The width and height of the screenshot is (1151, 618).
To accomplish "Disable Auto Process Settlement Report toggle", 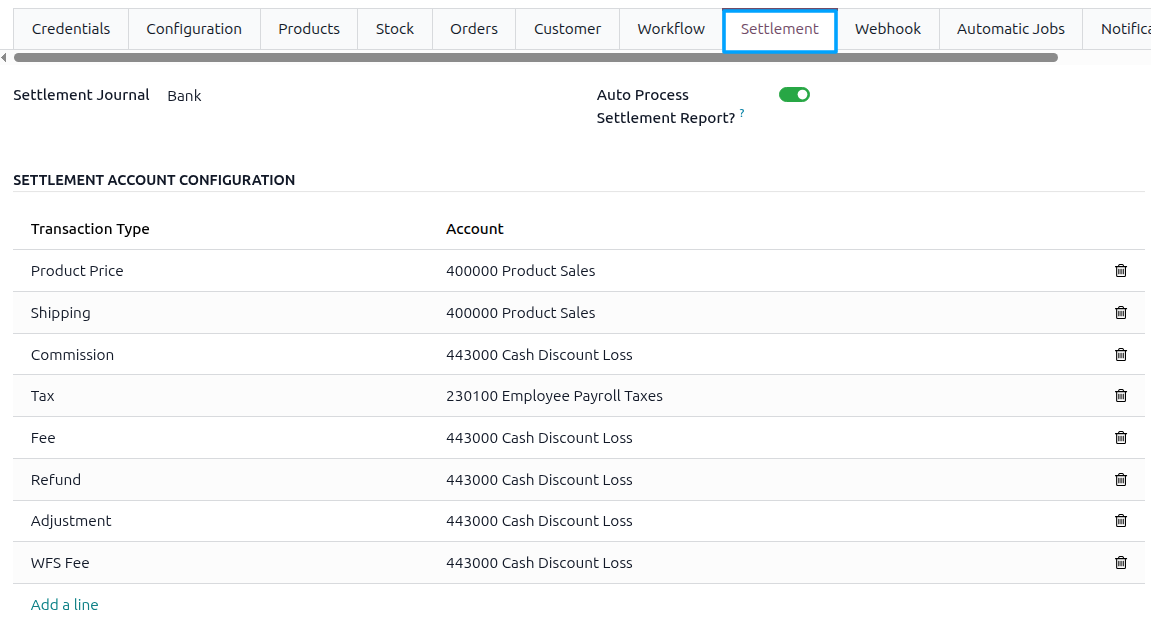I will (x=794, y=95).
